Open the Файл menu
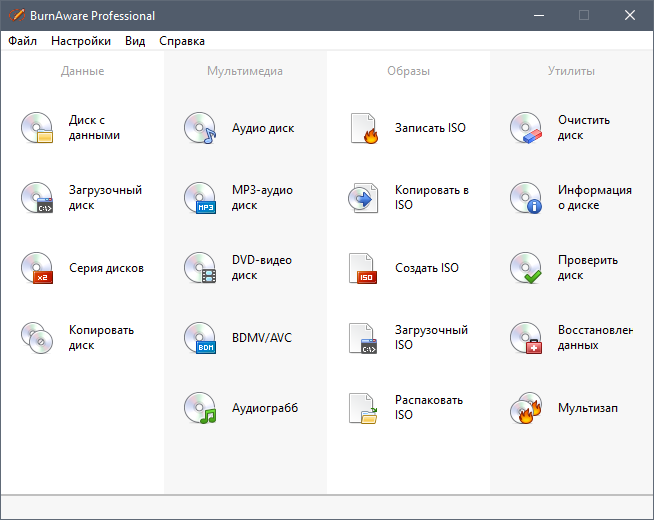This screenshot has height=520, width=654. click(23, 41)
